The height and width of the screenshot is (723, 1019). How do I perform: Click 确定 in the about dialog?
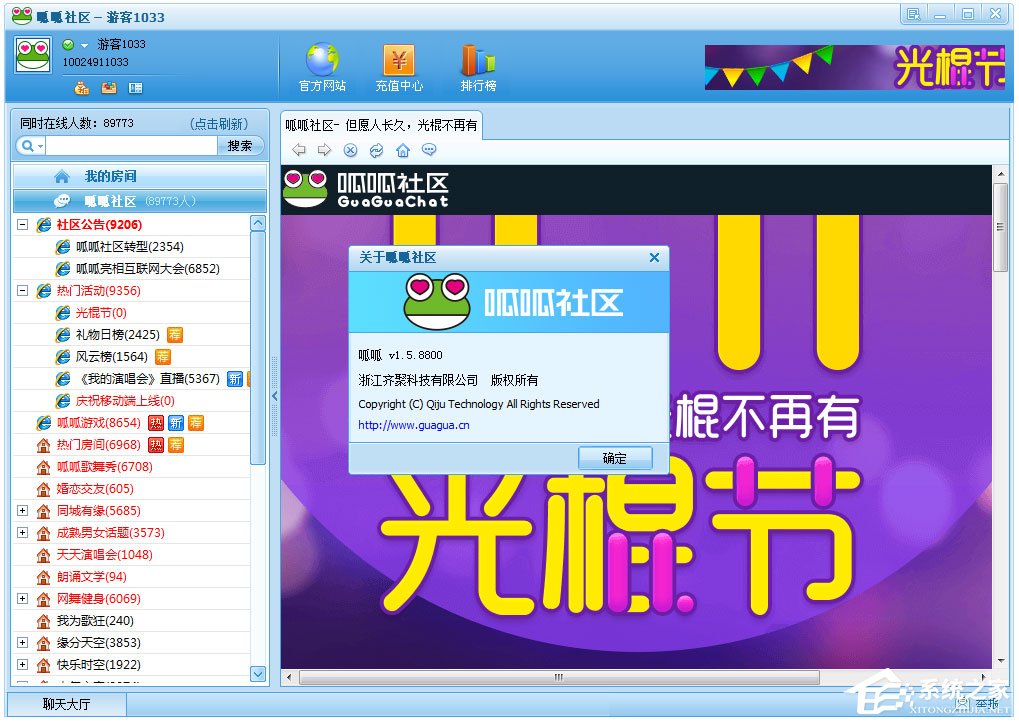coord(614,458)
